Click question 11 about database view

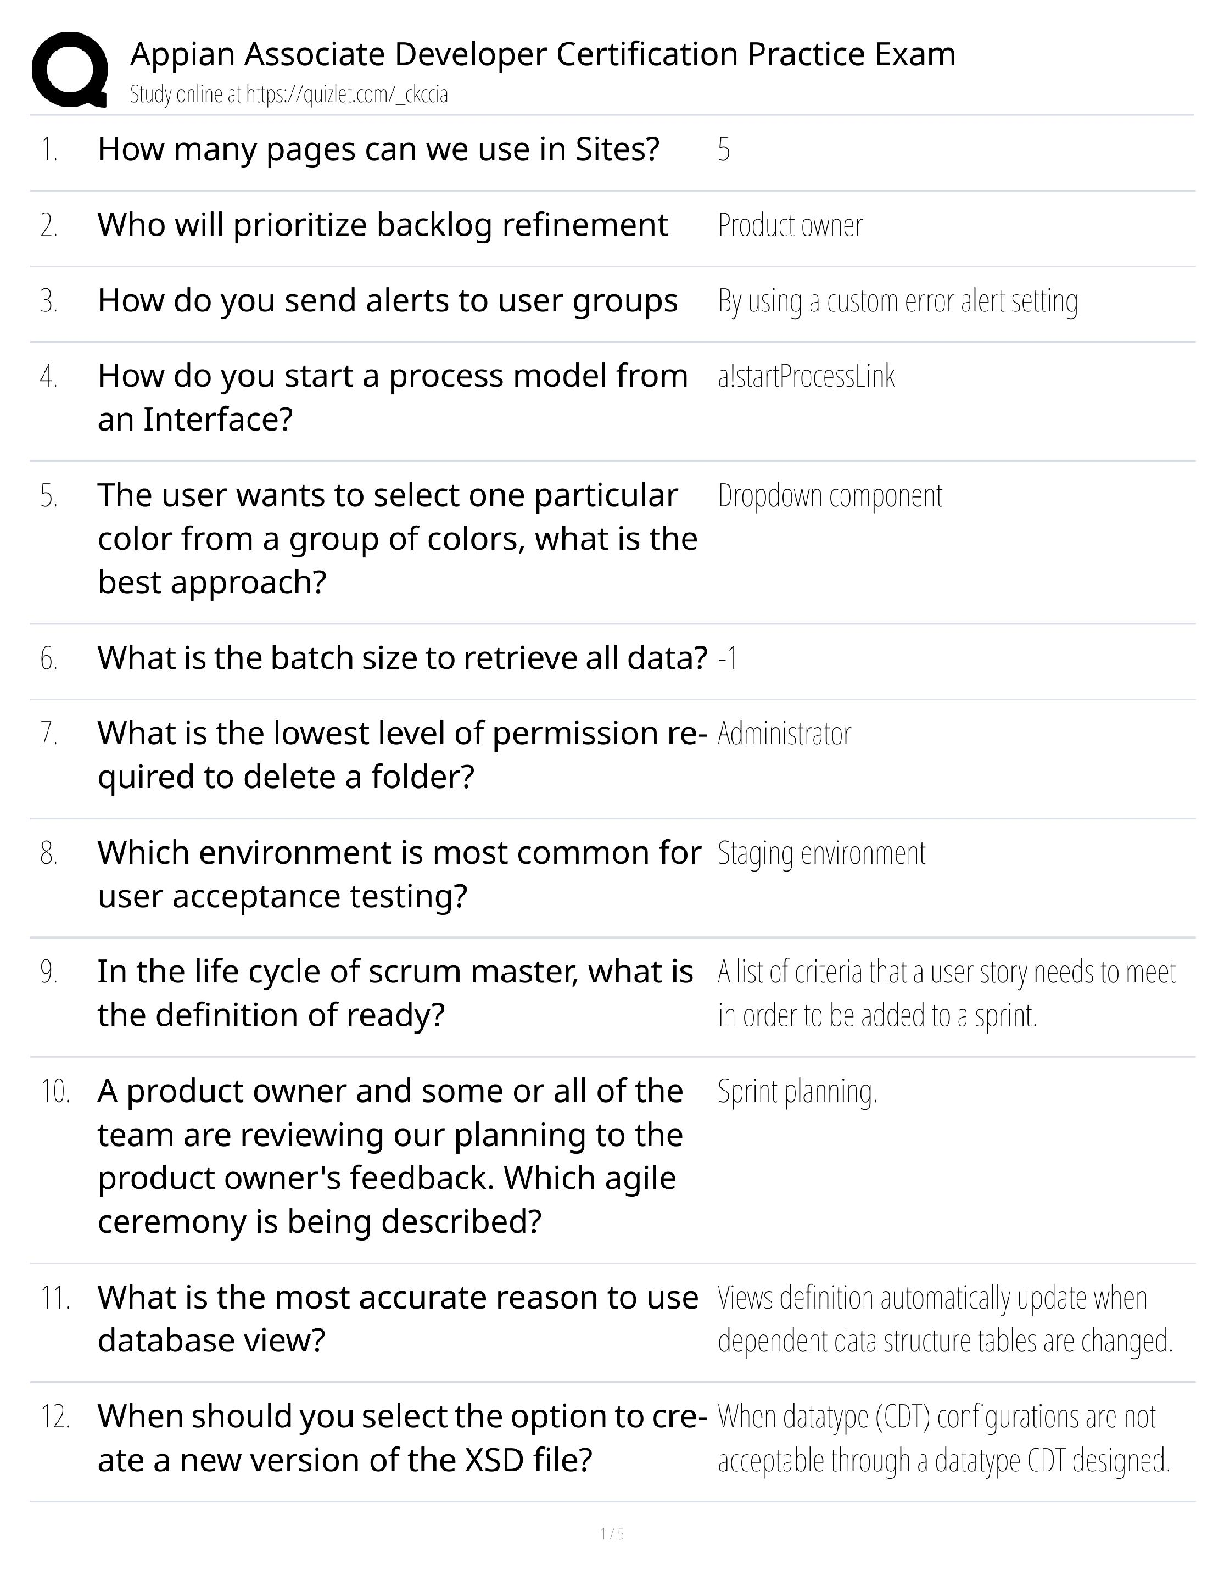(398, 1319)
